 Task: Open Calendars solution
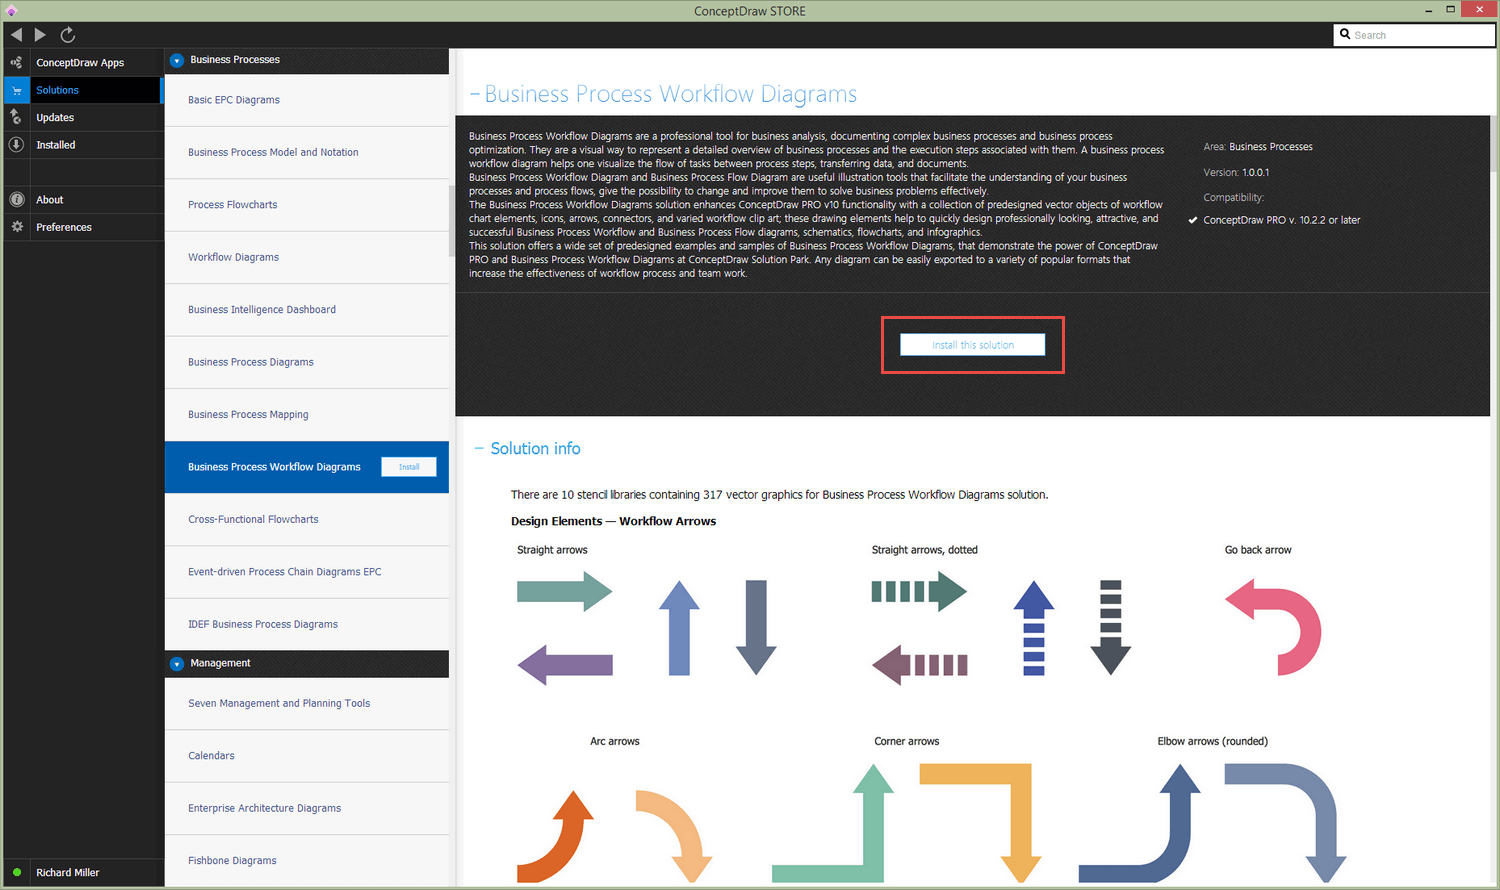(306, 756)
